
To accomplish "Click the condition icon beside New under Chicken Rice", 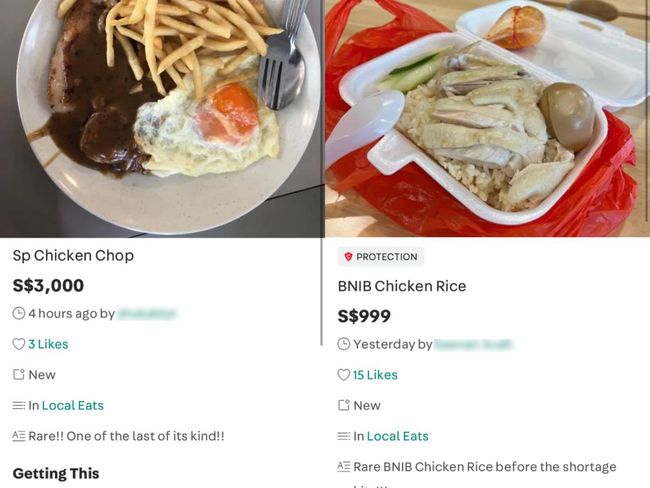I will (x=344, y=405).
